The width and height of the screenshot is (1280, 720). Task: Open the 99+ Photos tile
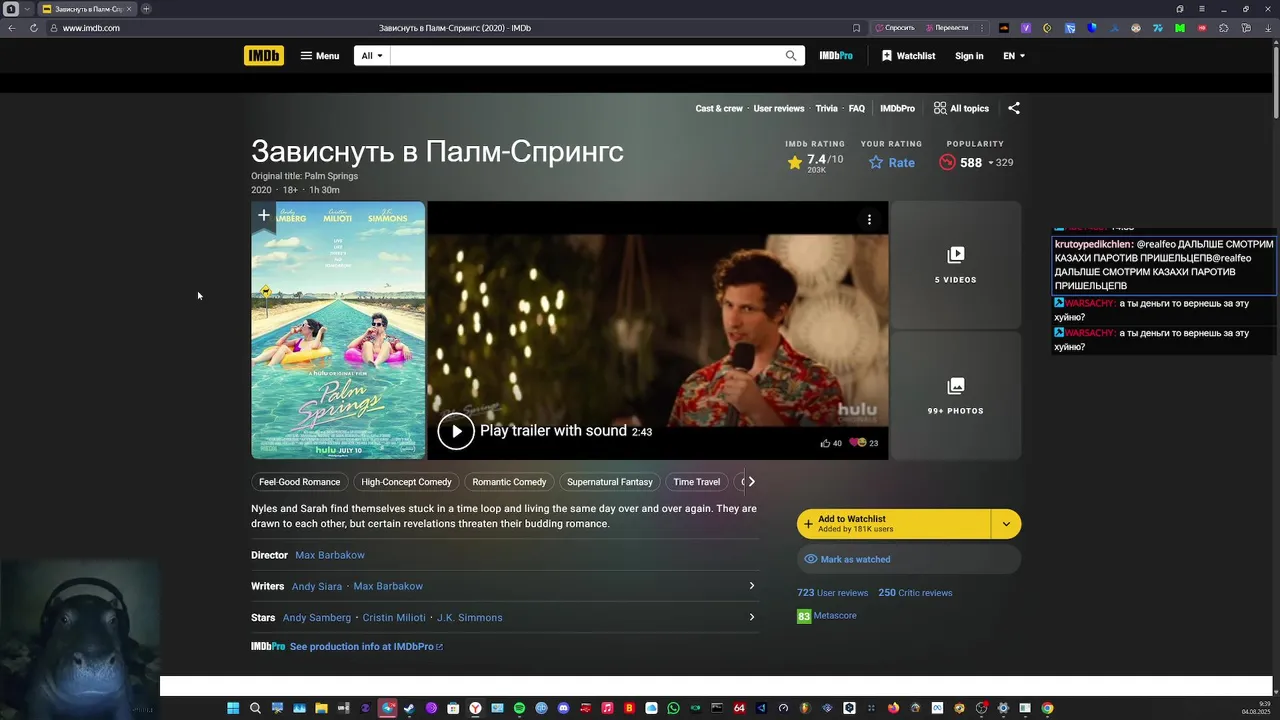click(956, 396)
